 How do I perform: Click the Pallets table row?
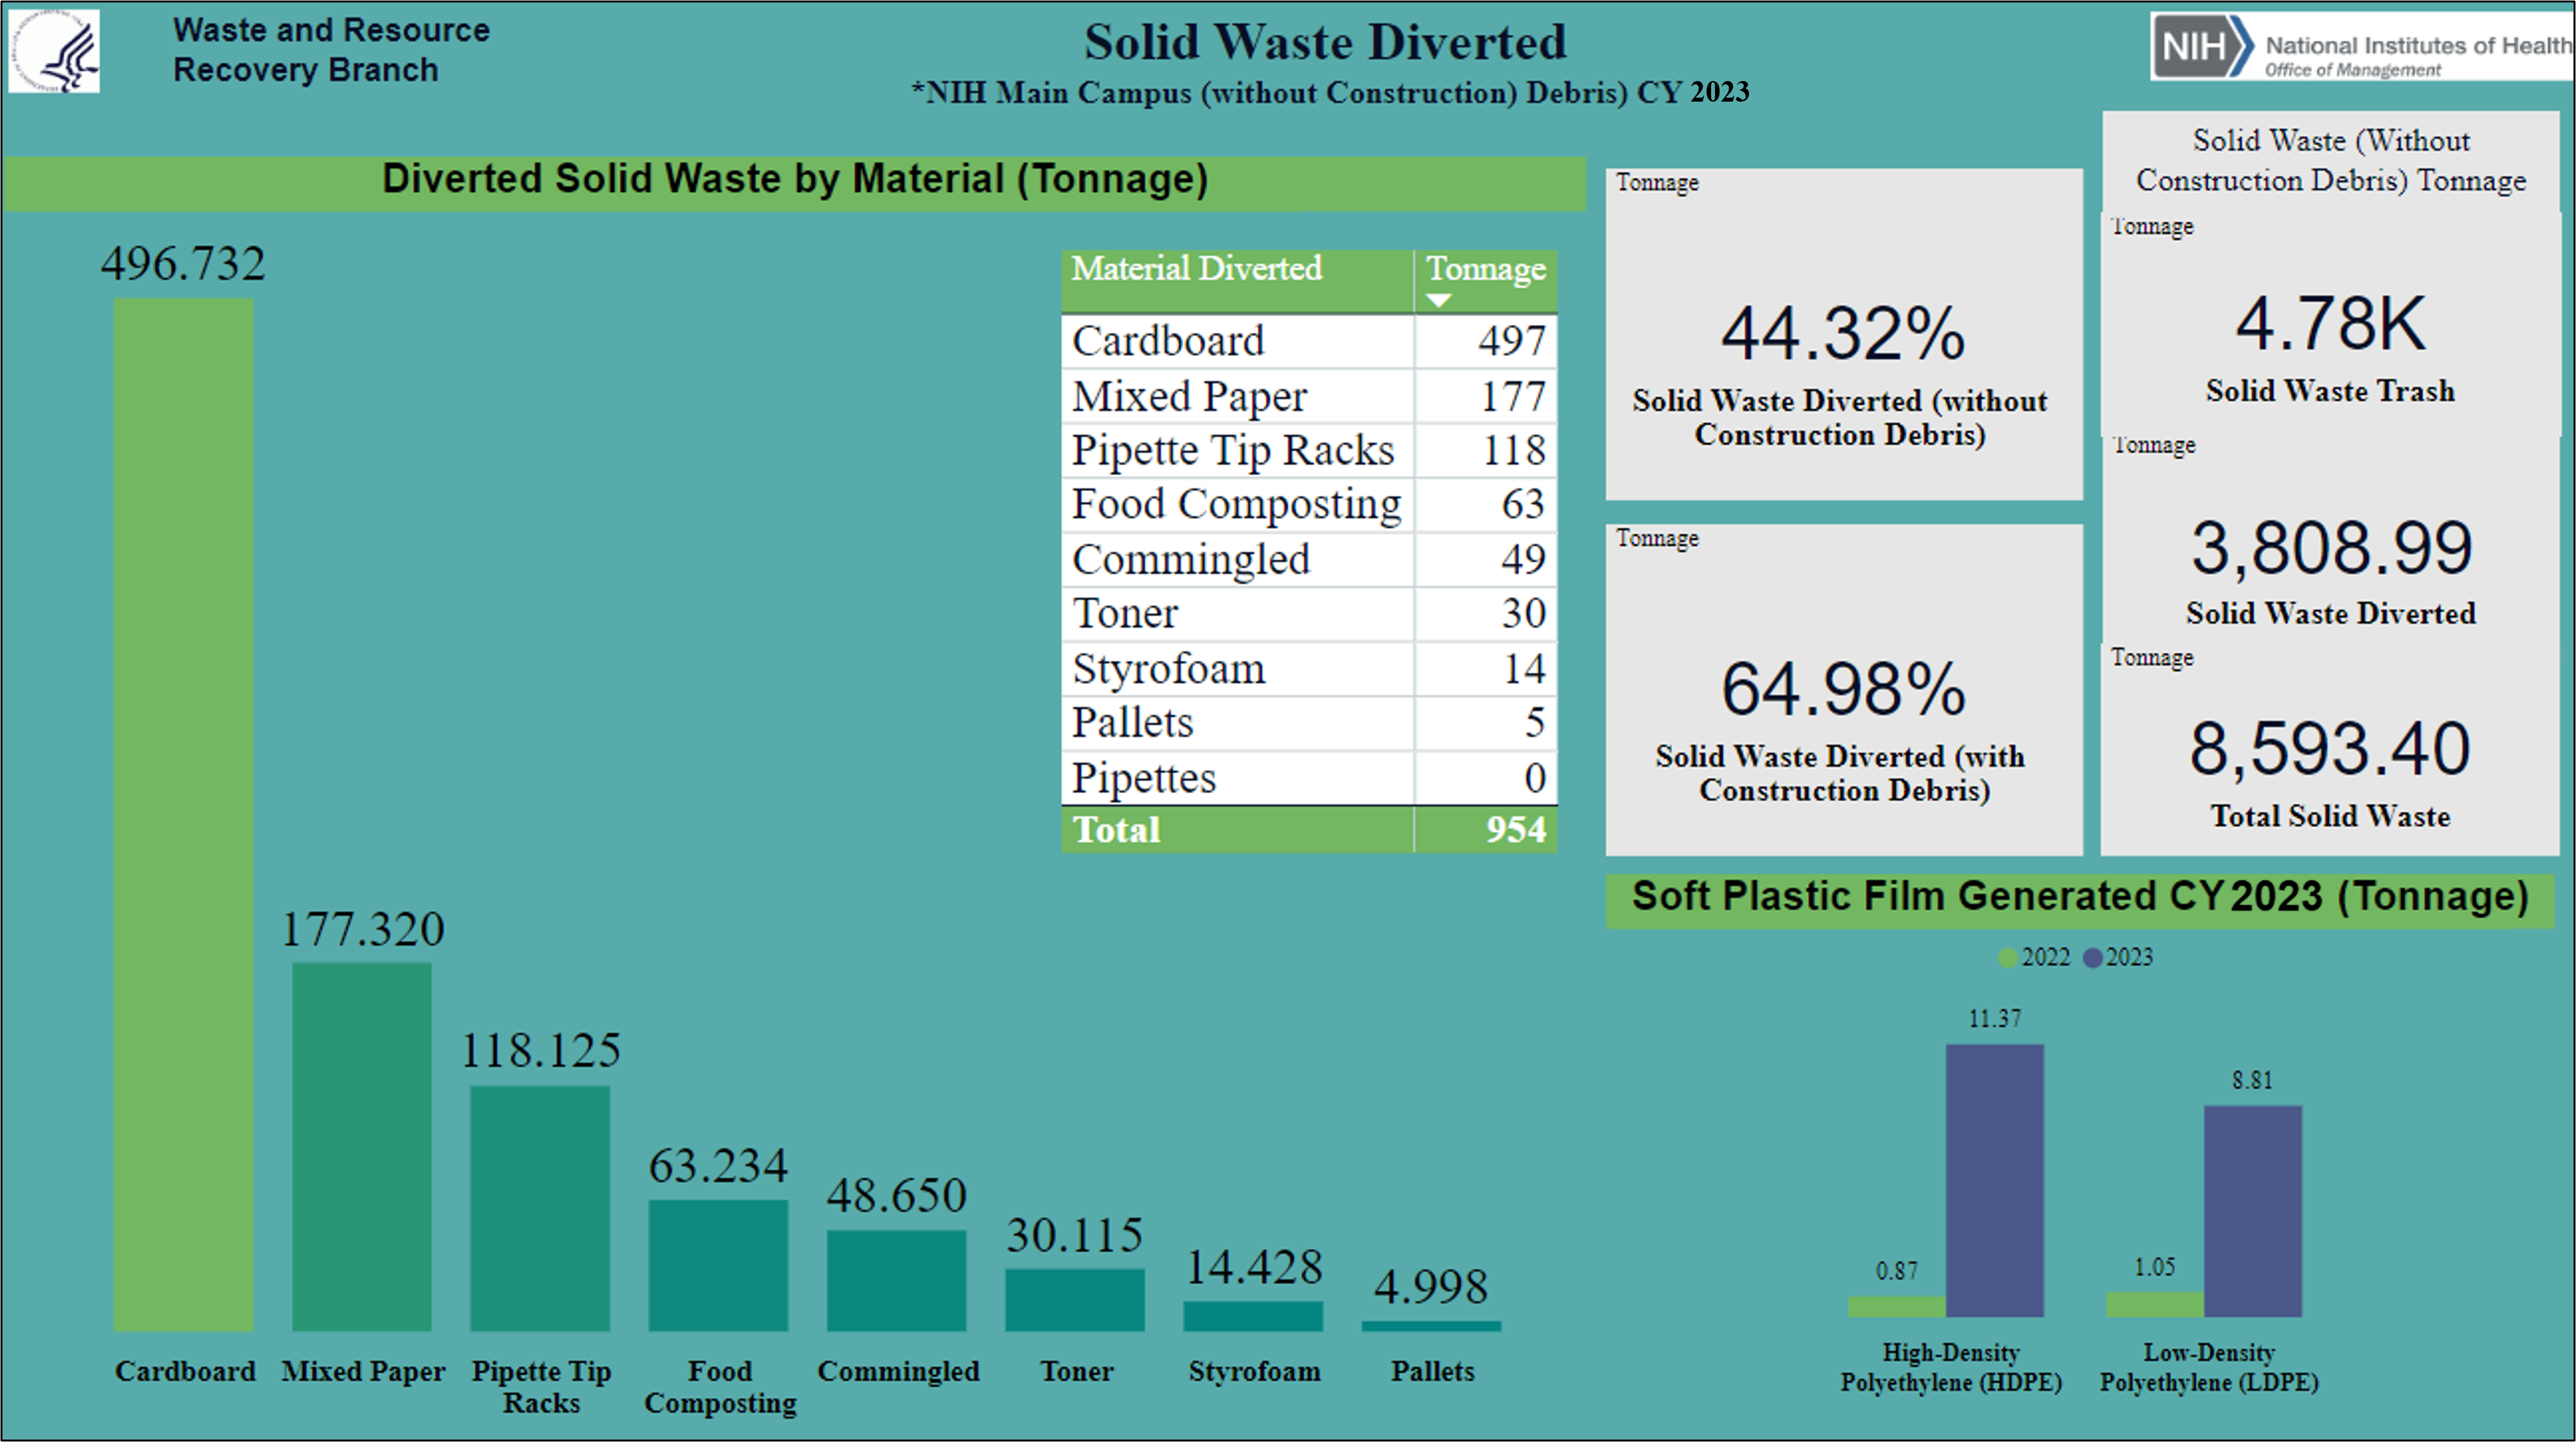(x=1309, y=723)
